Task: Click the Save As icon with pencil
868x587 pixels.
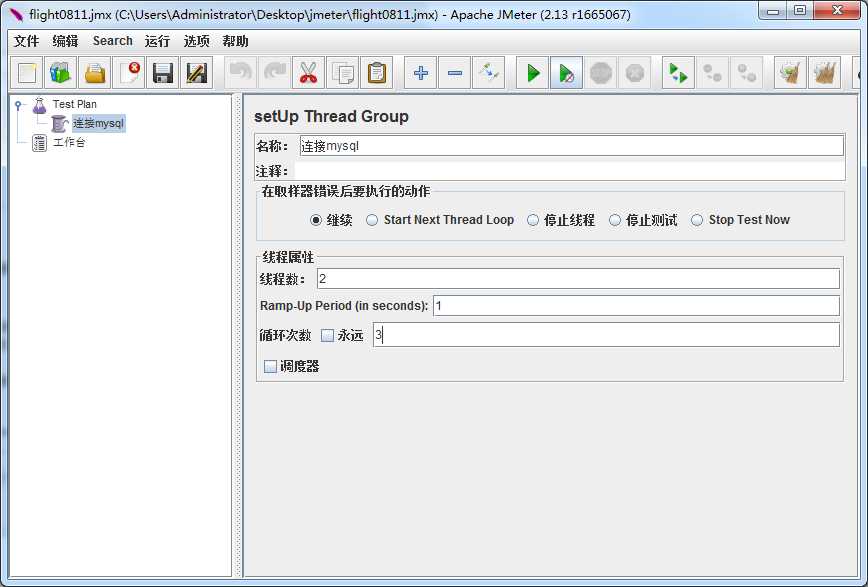Action: [197, 73]
